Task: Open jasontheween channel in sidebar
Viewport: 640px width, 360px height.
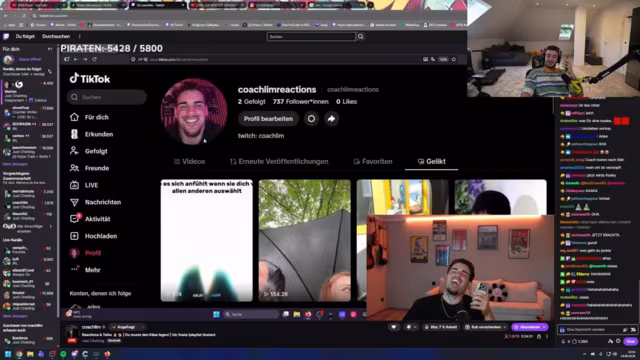Action: pos(28,152)
